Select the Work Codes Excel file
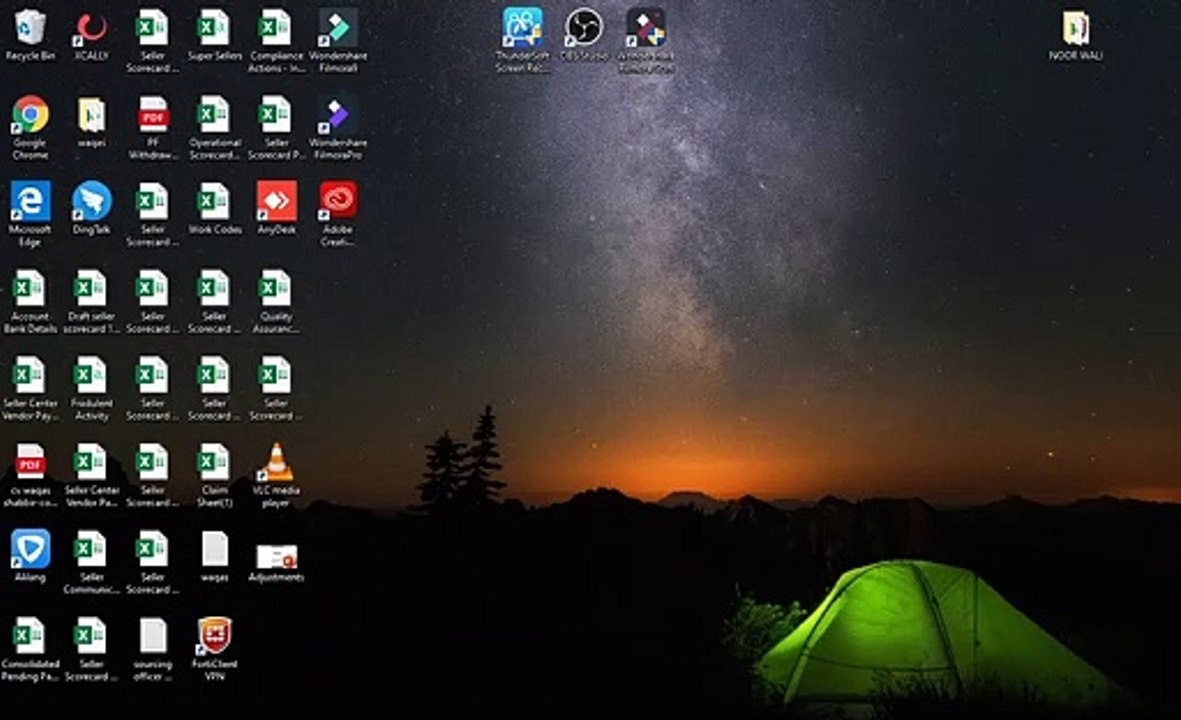Screen dimensions: 1181x720 click(215, 202)
